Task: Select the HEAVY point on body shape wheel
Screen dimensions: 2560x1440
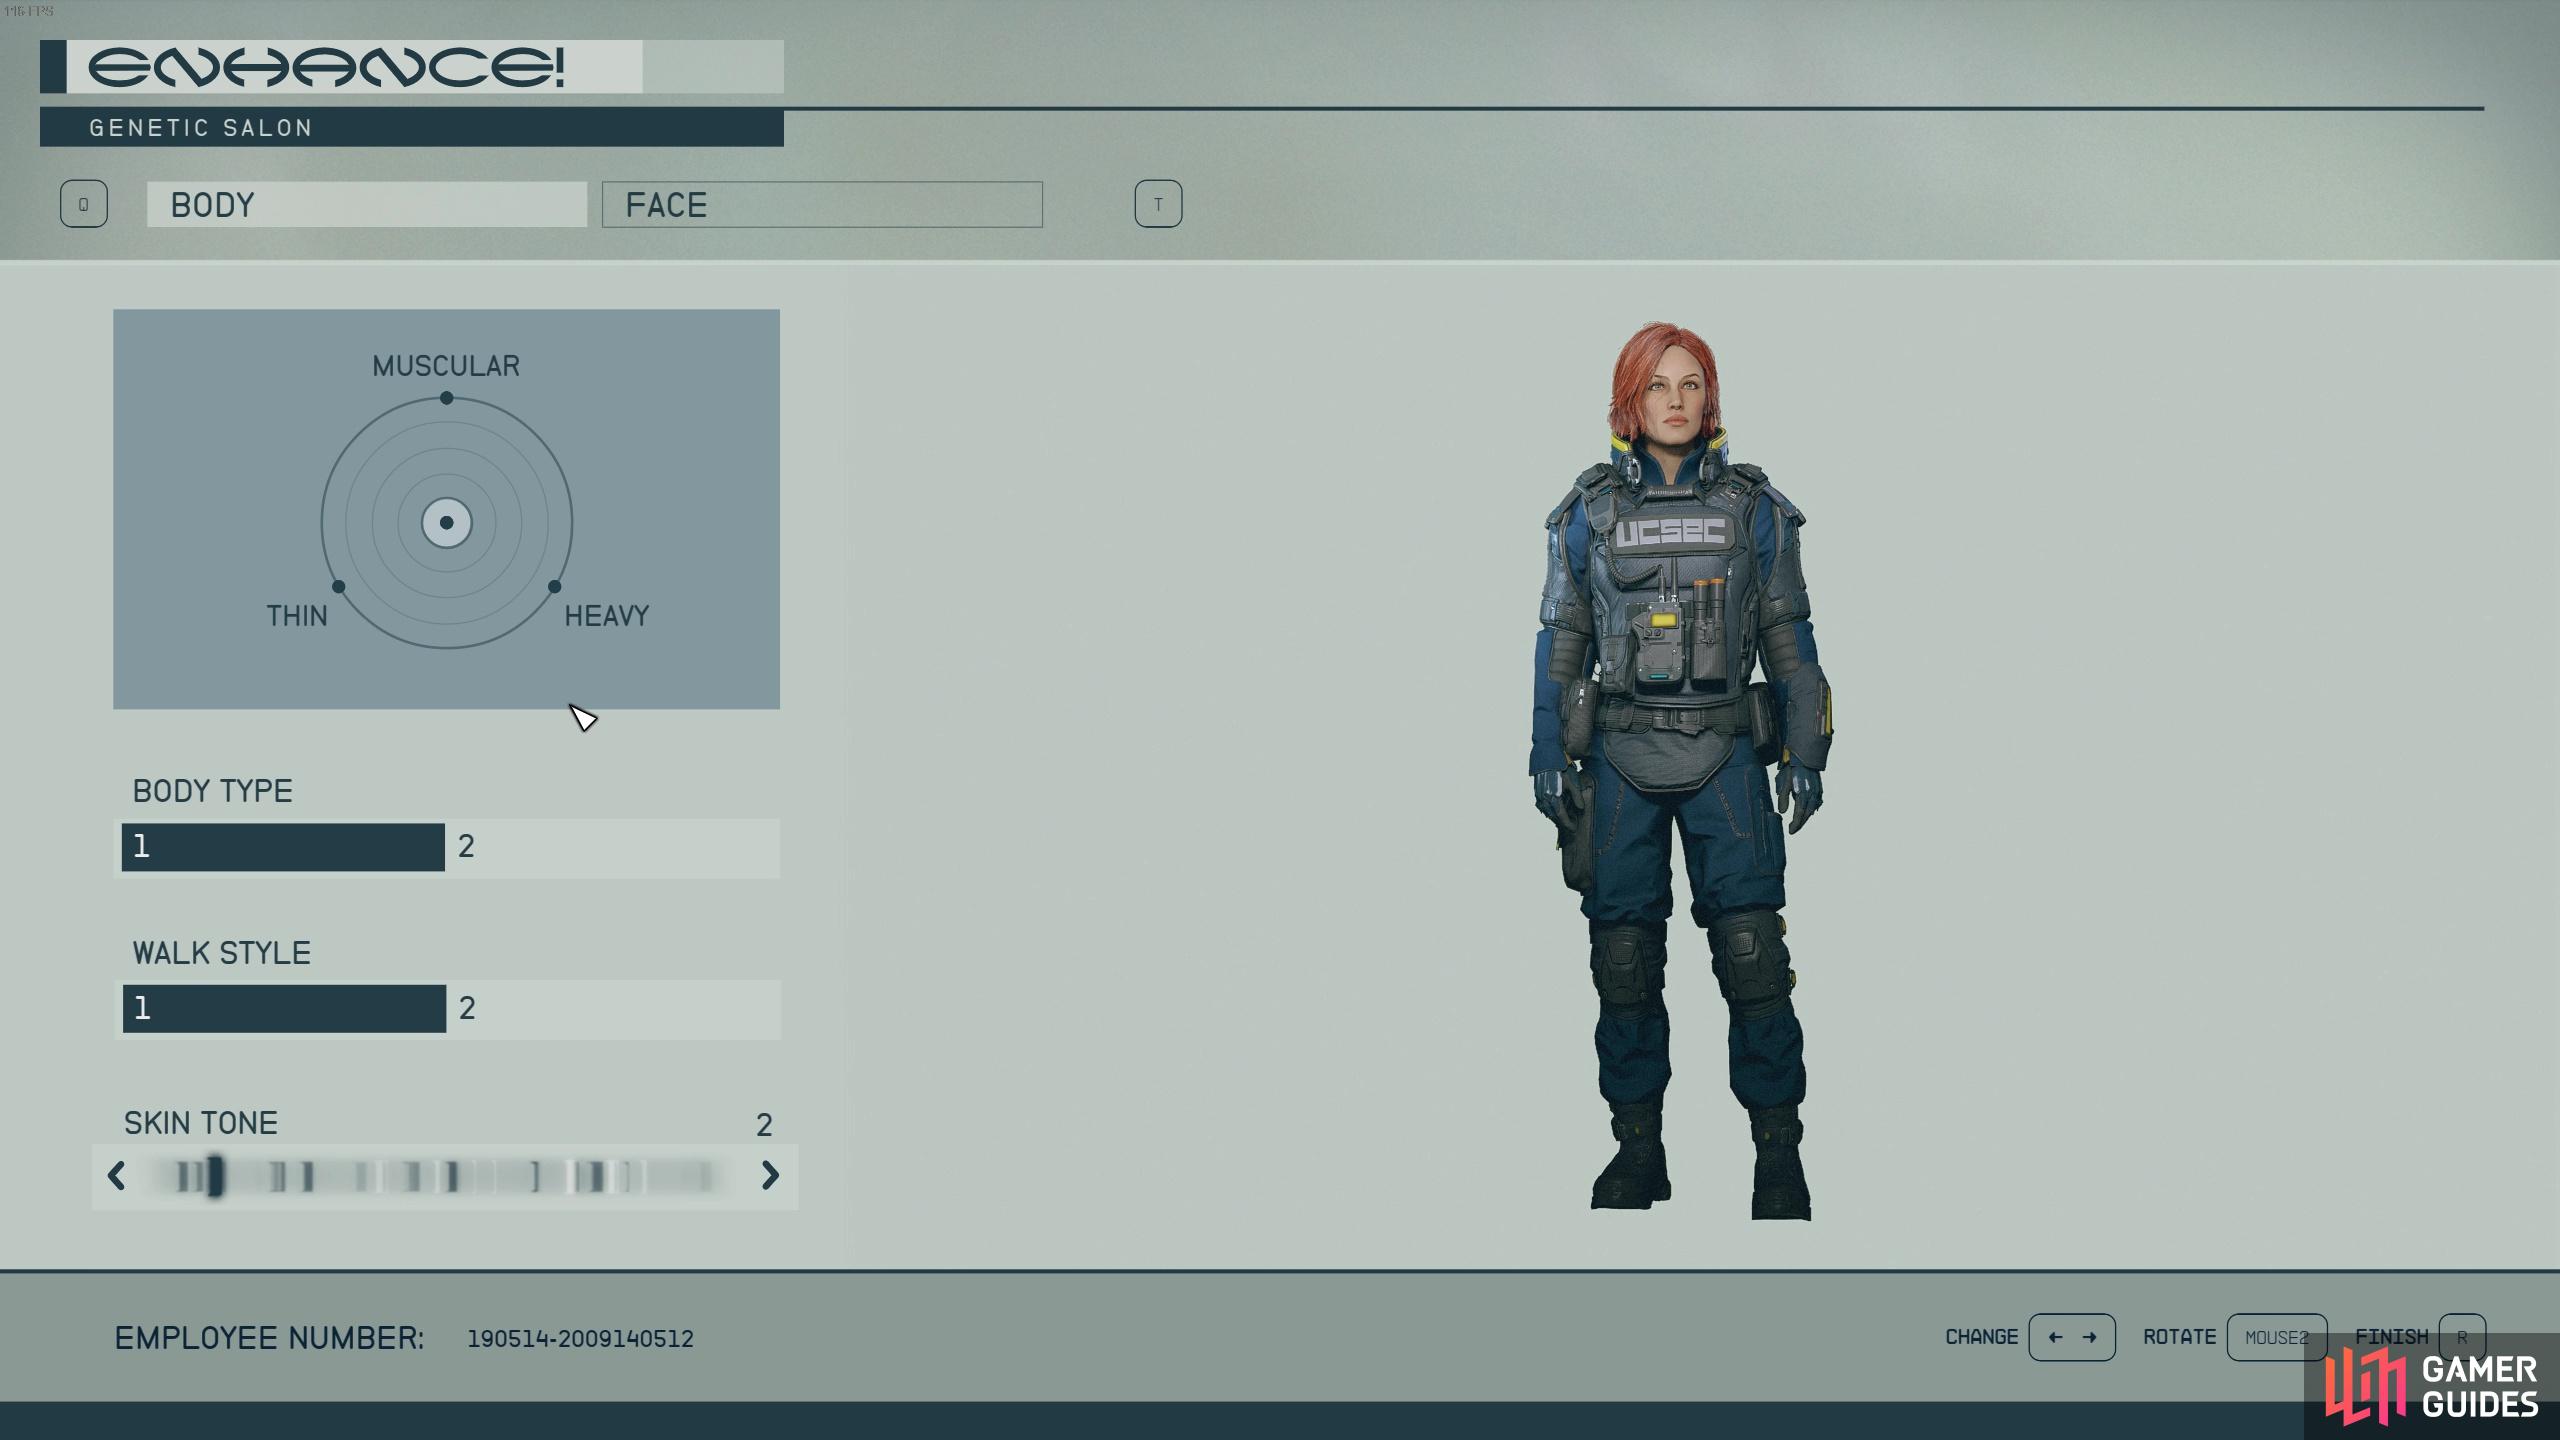Action: point(555,587)
